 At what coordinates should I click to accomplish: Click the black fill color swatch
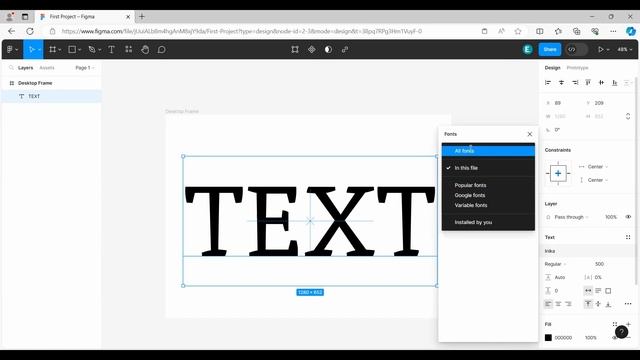click(548, 338)
